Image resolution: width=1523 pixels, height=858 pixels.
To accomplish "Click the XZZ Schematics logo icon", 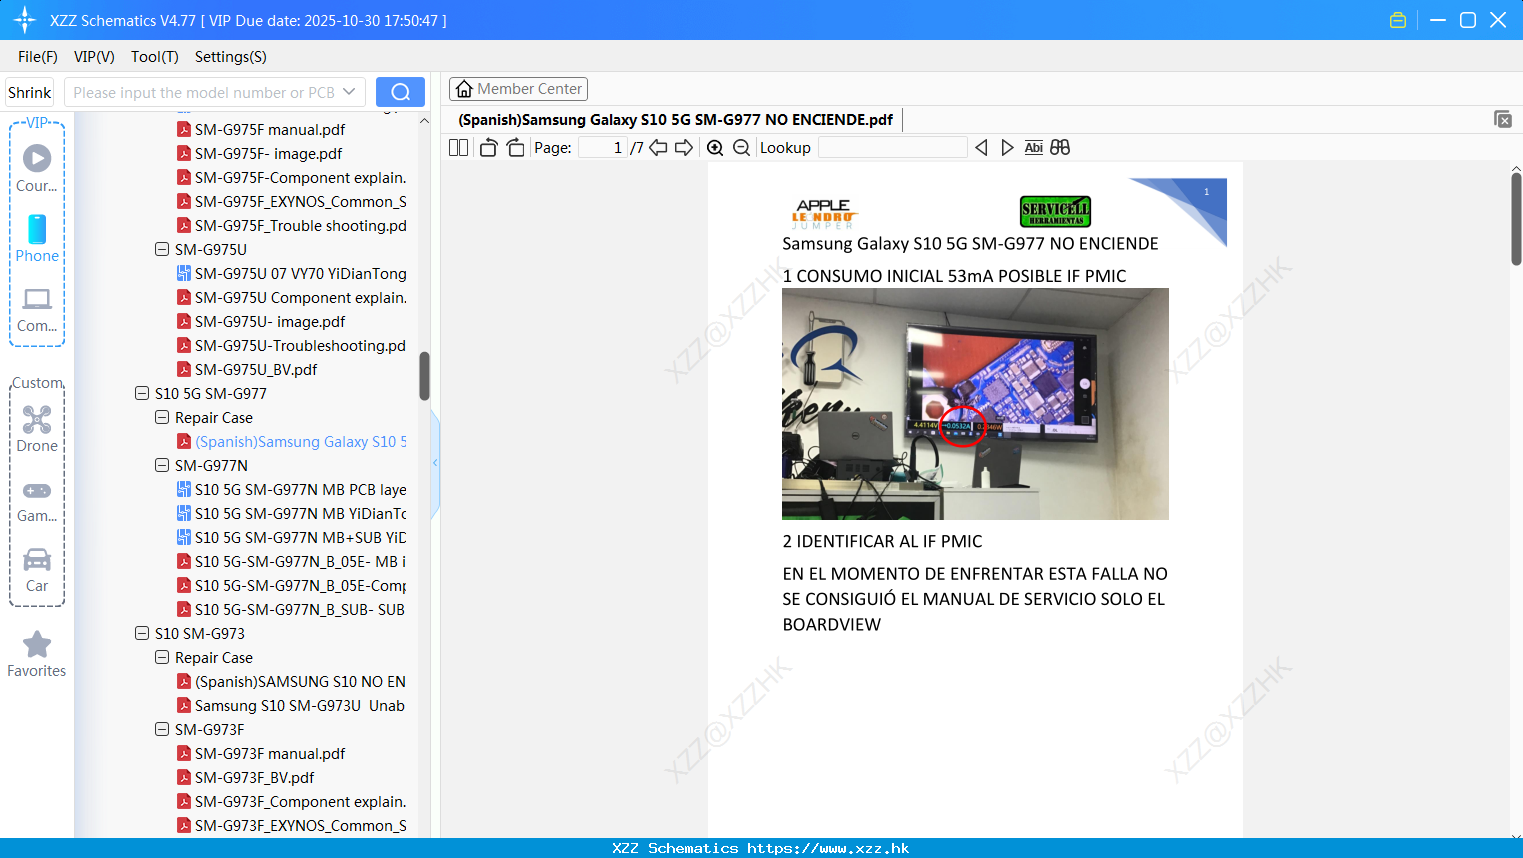I will pyautogui.click(x=25, y=20).
